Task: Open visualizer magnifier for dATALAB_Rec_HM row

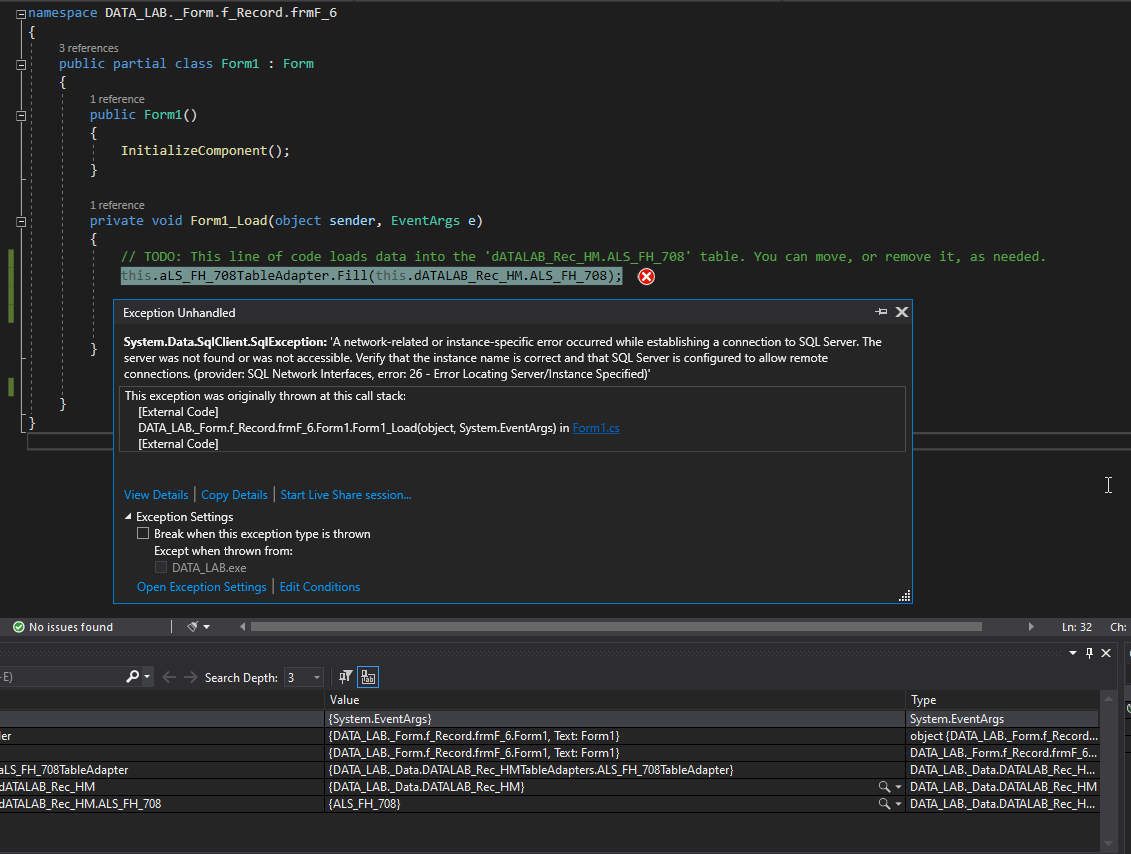Action: [884, 786]
